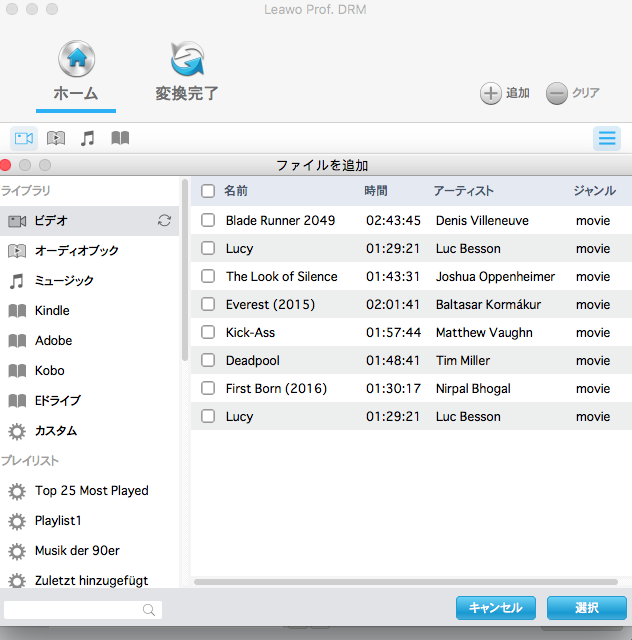Select the ebook toolbar icon
This screenshot has height=640, width=632.
click(120, 138)
